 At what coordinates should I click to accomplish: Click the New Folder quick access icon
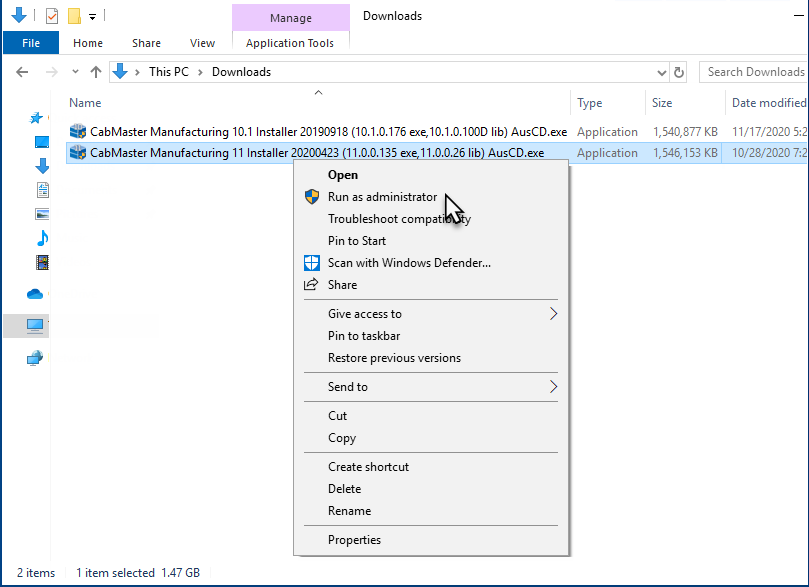[73, 15]
